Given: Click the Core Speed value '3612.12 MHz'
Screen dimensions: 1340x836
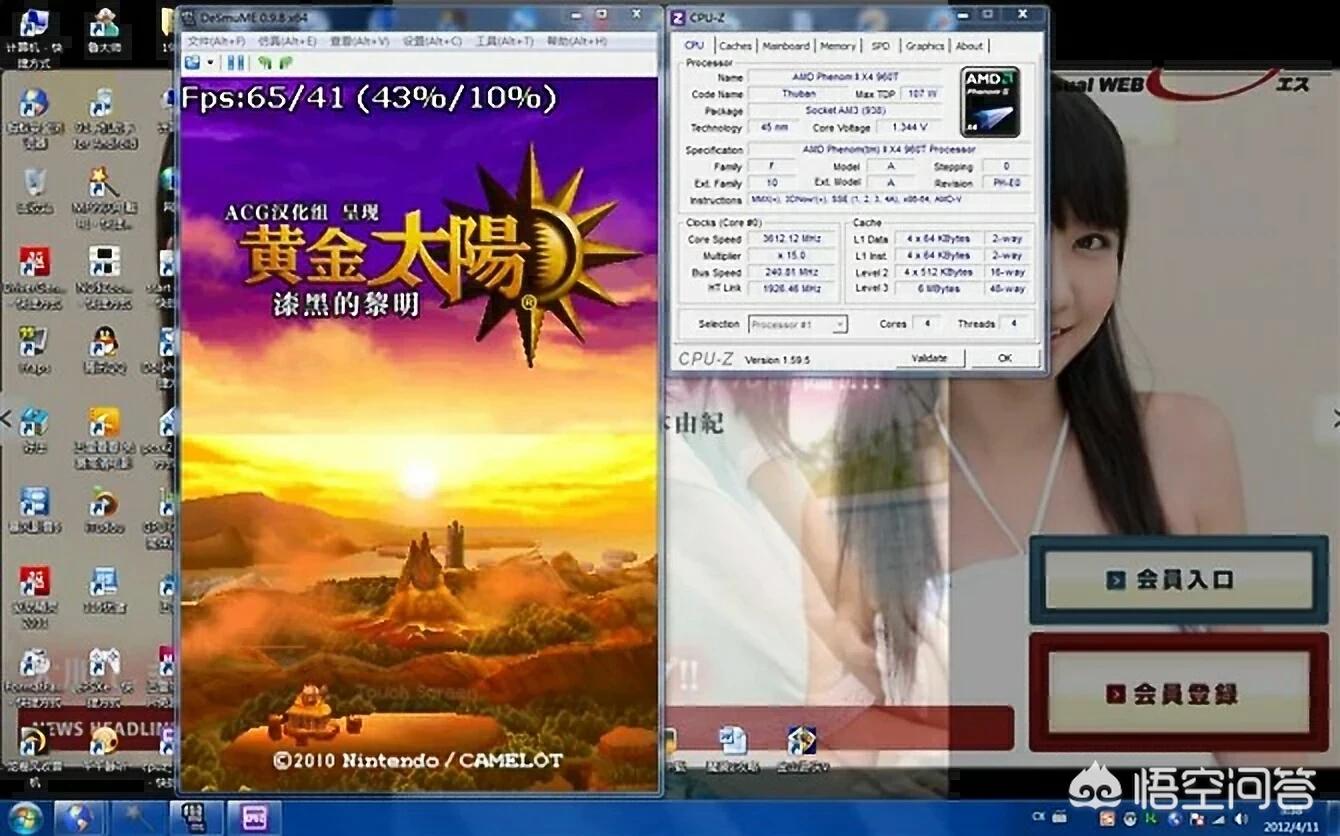Looking at the screenshot, I should point(791,239).
